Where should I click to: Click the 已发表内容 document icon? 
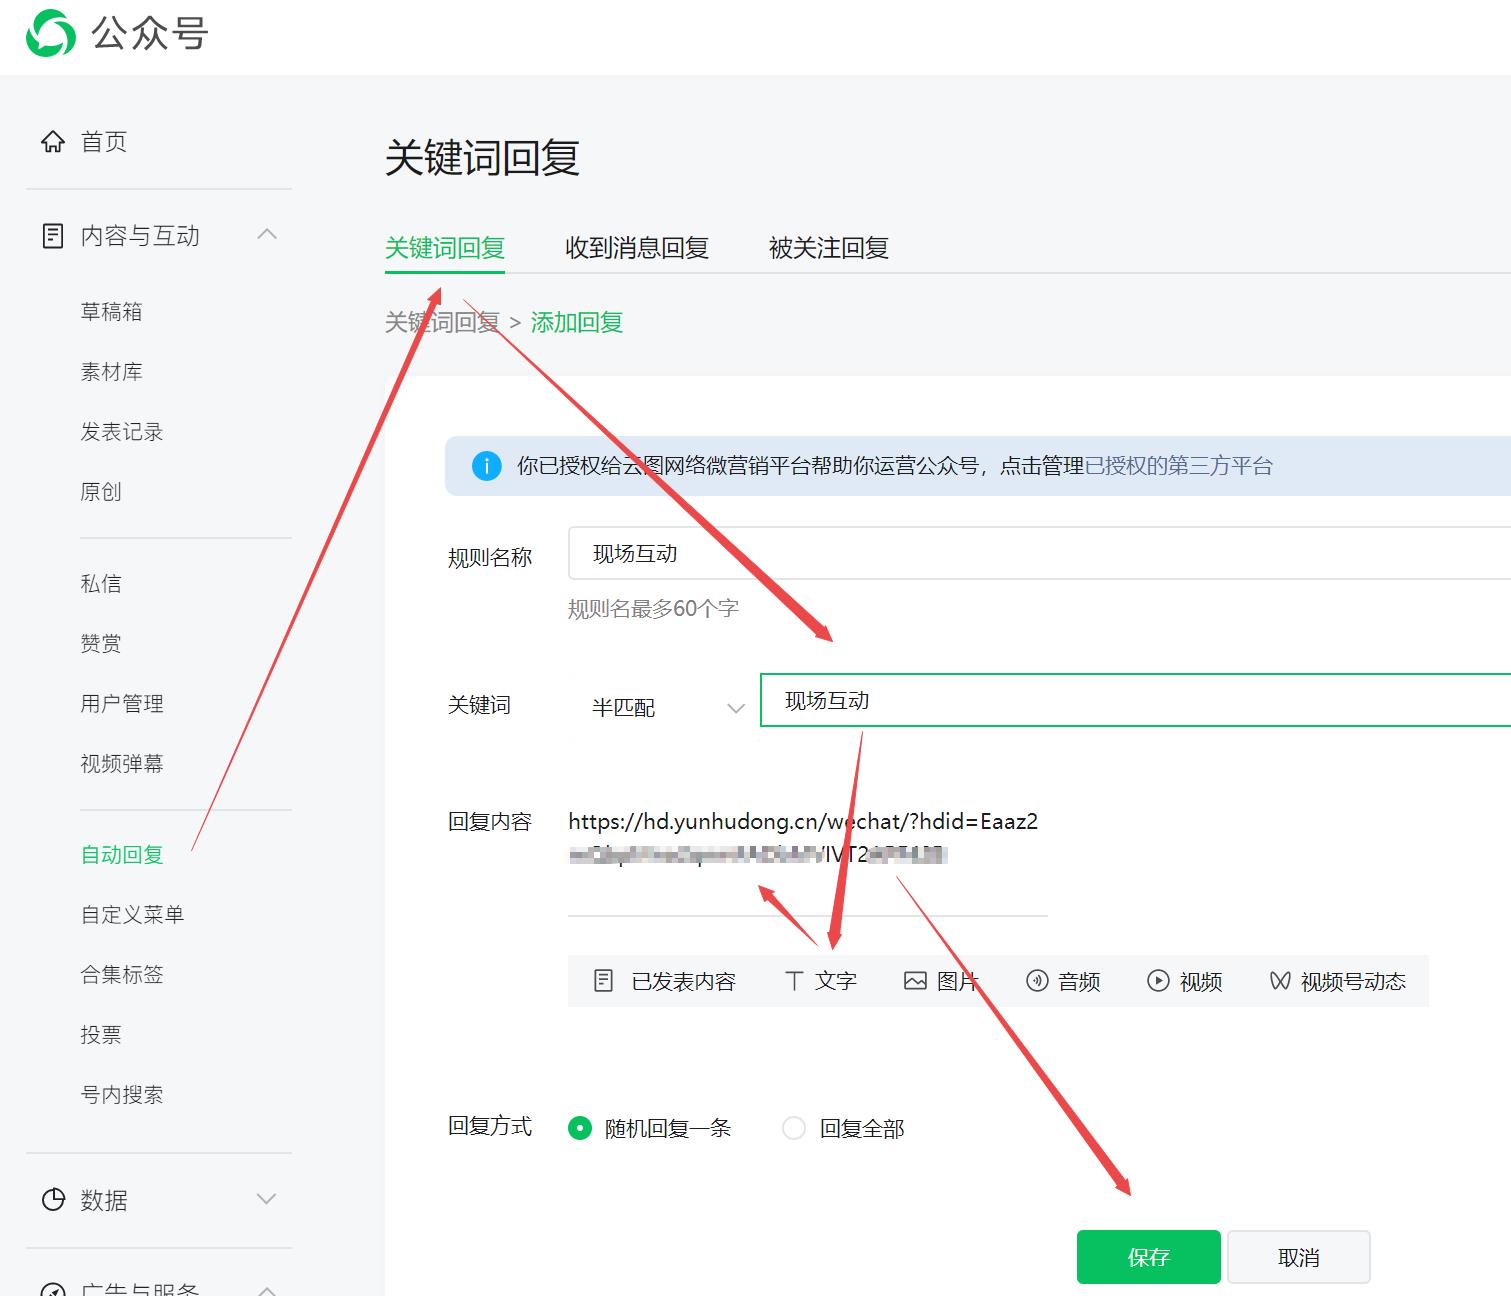pos(603,981)
